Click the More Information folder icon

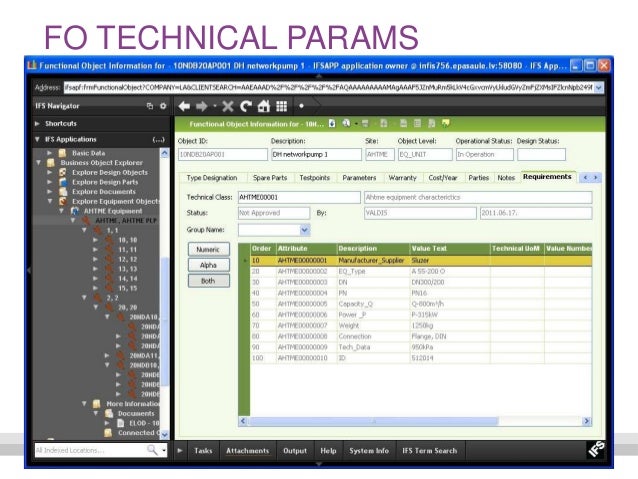(x=96, y=404)
